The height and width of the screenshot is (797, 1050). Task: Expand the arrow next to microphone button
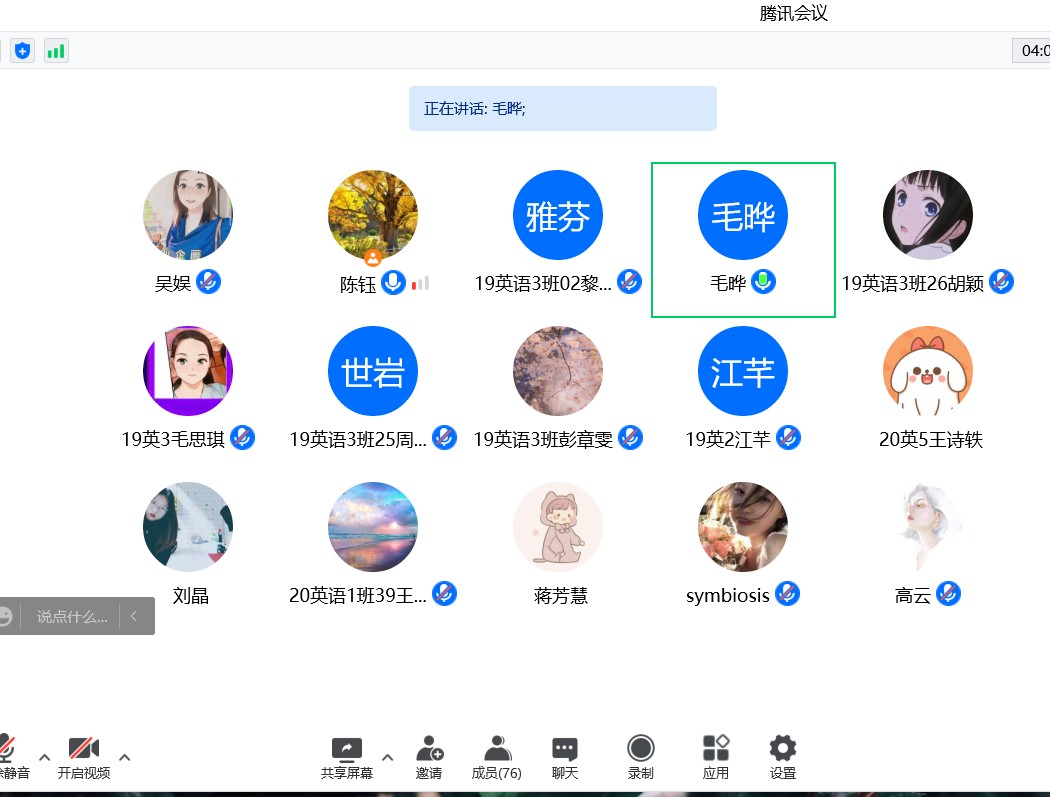click(44, 757)
